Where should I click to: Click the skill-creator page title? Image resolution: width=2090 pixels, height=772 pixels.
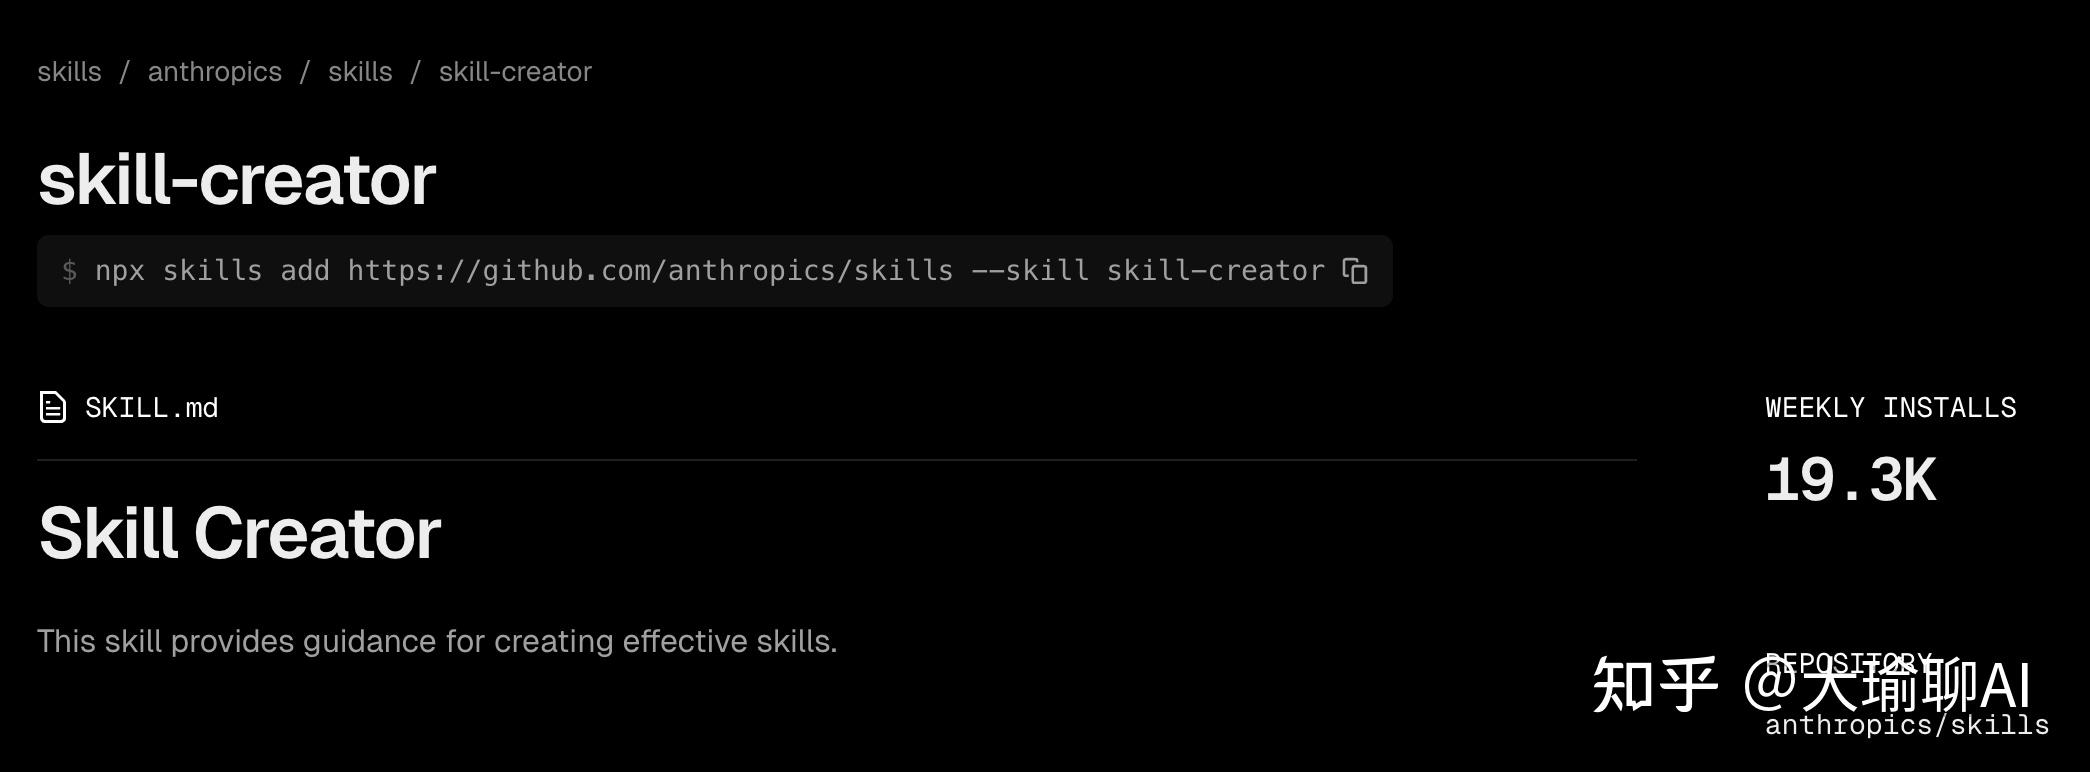pyautogui.click(x=236, y=180)
